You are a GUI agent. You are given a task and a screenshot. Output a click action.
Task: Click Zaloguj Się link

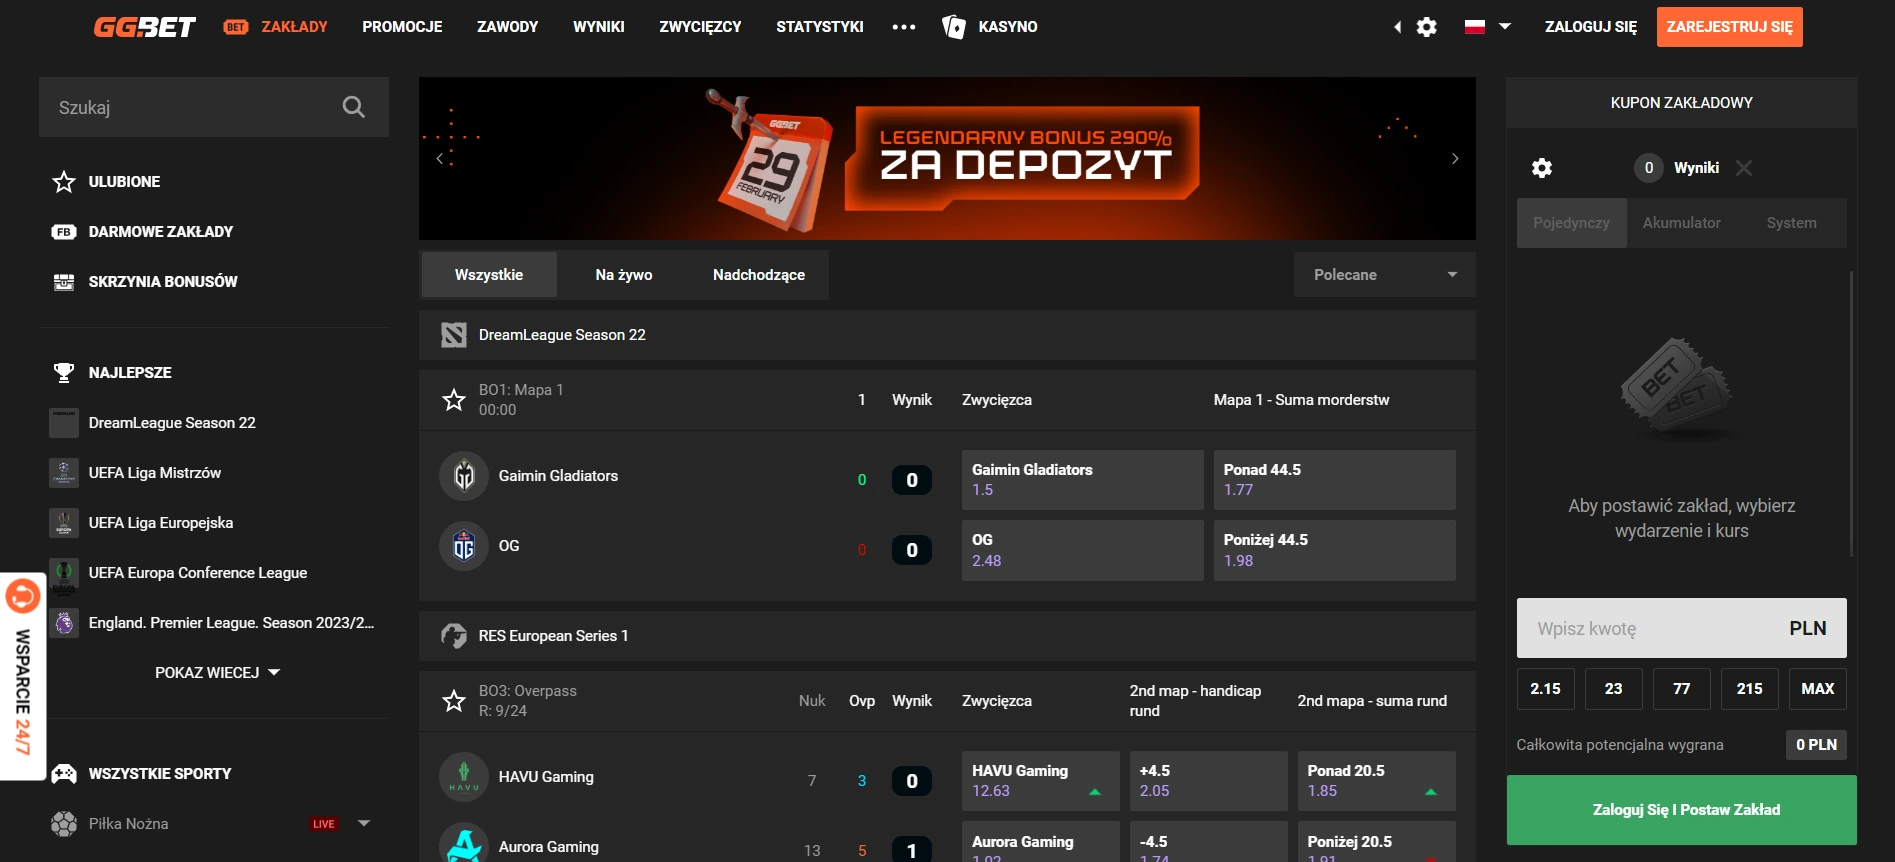coord(1591,27)
